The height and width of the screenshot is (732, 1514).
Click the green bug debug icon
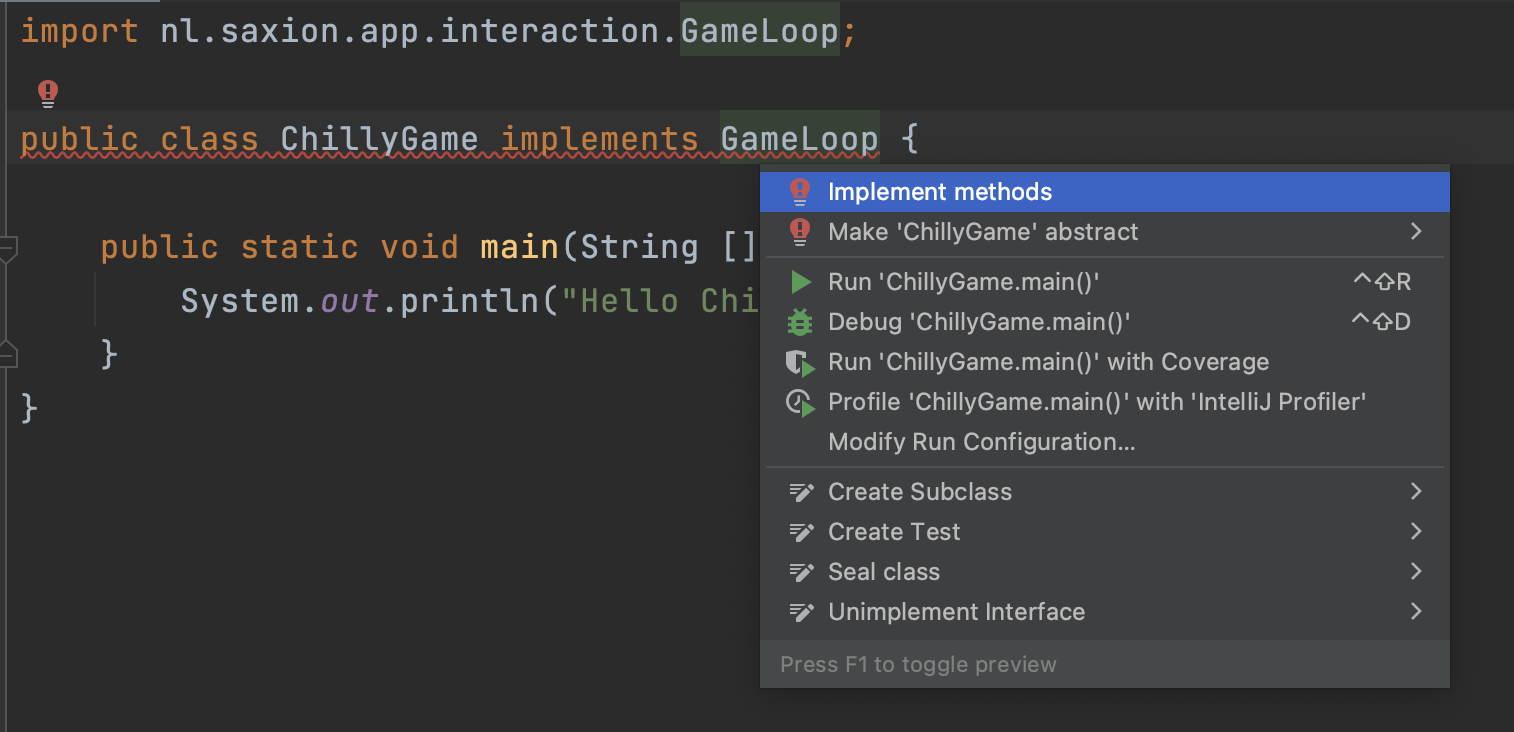(x=800, y=322)
